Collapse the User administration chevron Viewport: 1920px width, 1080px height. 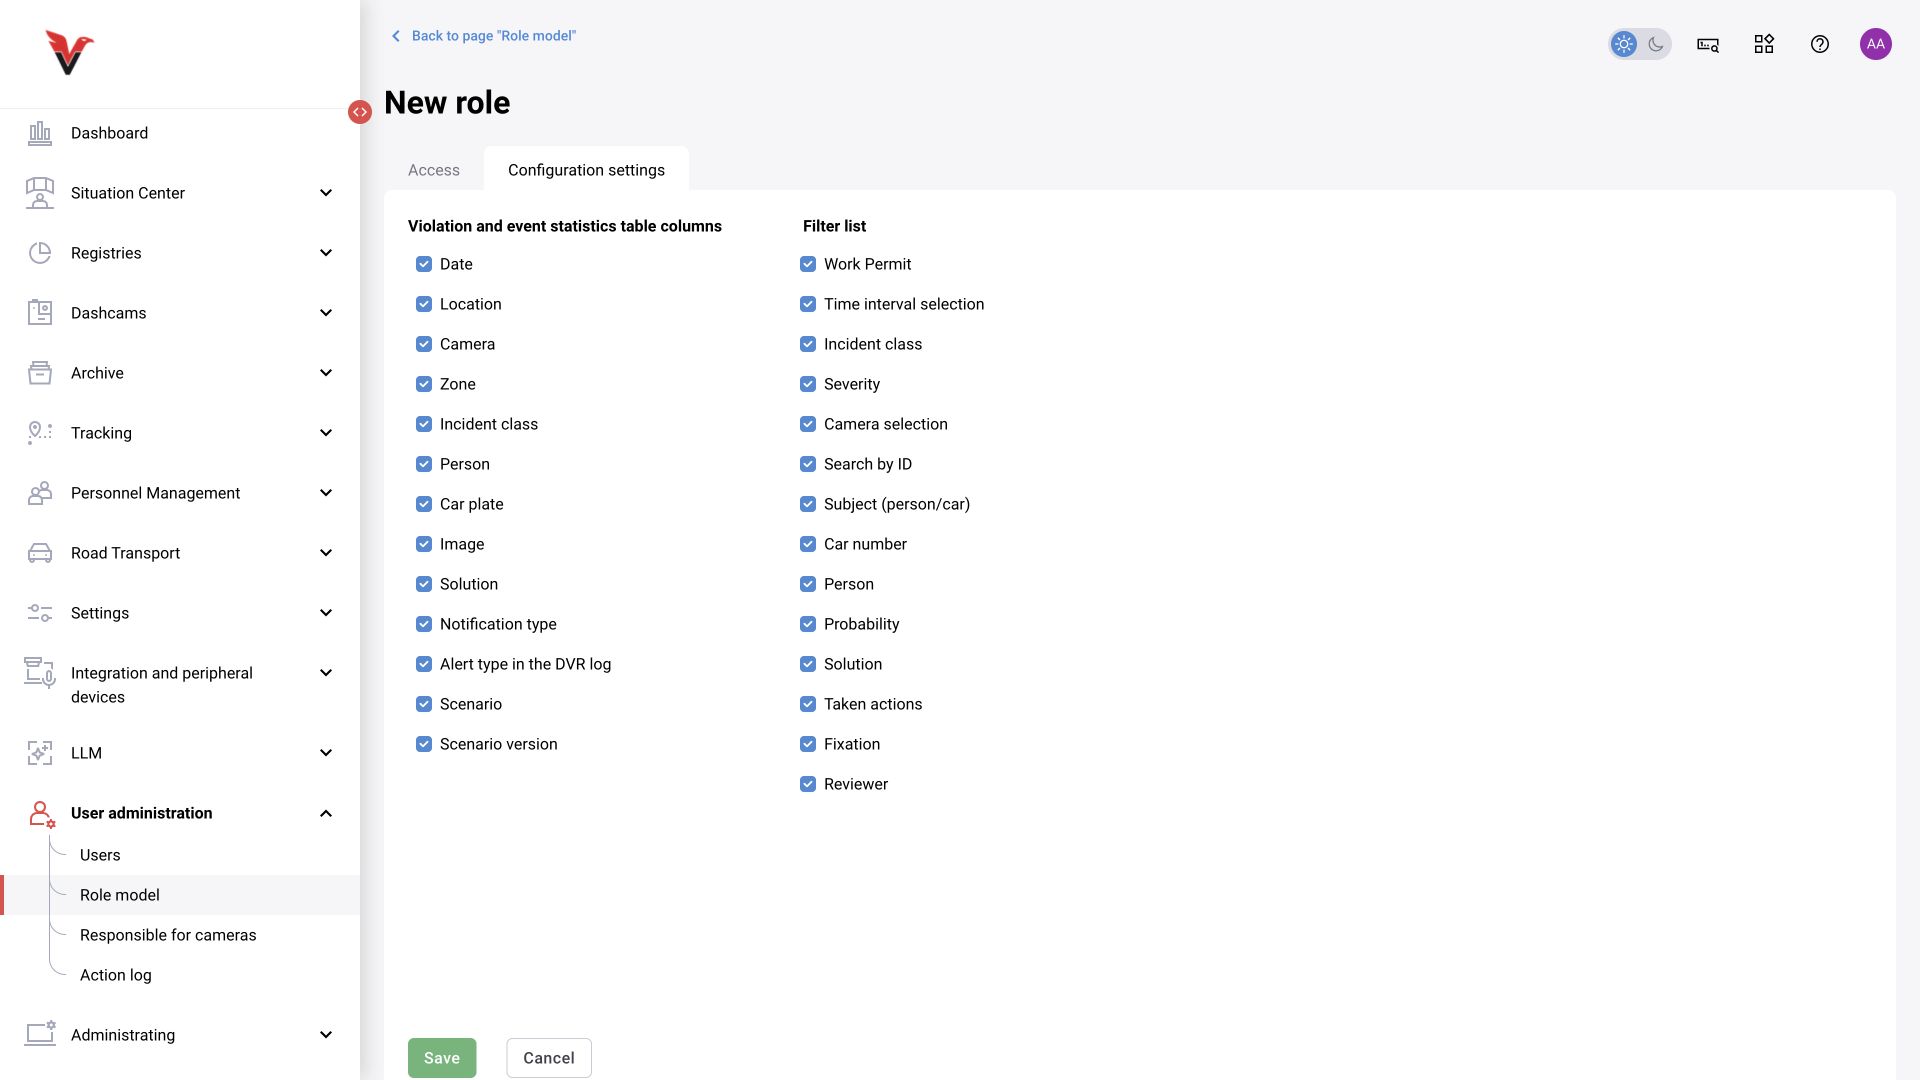pyautogui.click(x=326, y=813)
